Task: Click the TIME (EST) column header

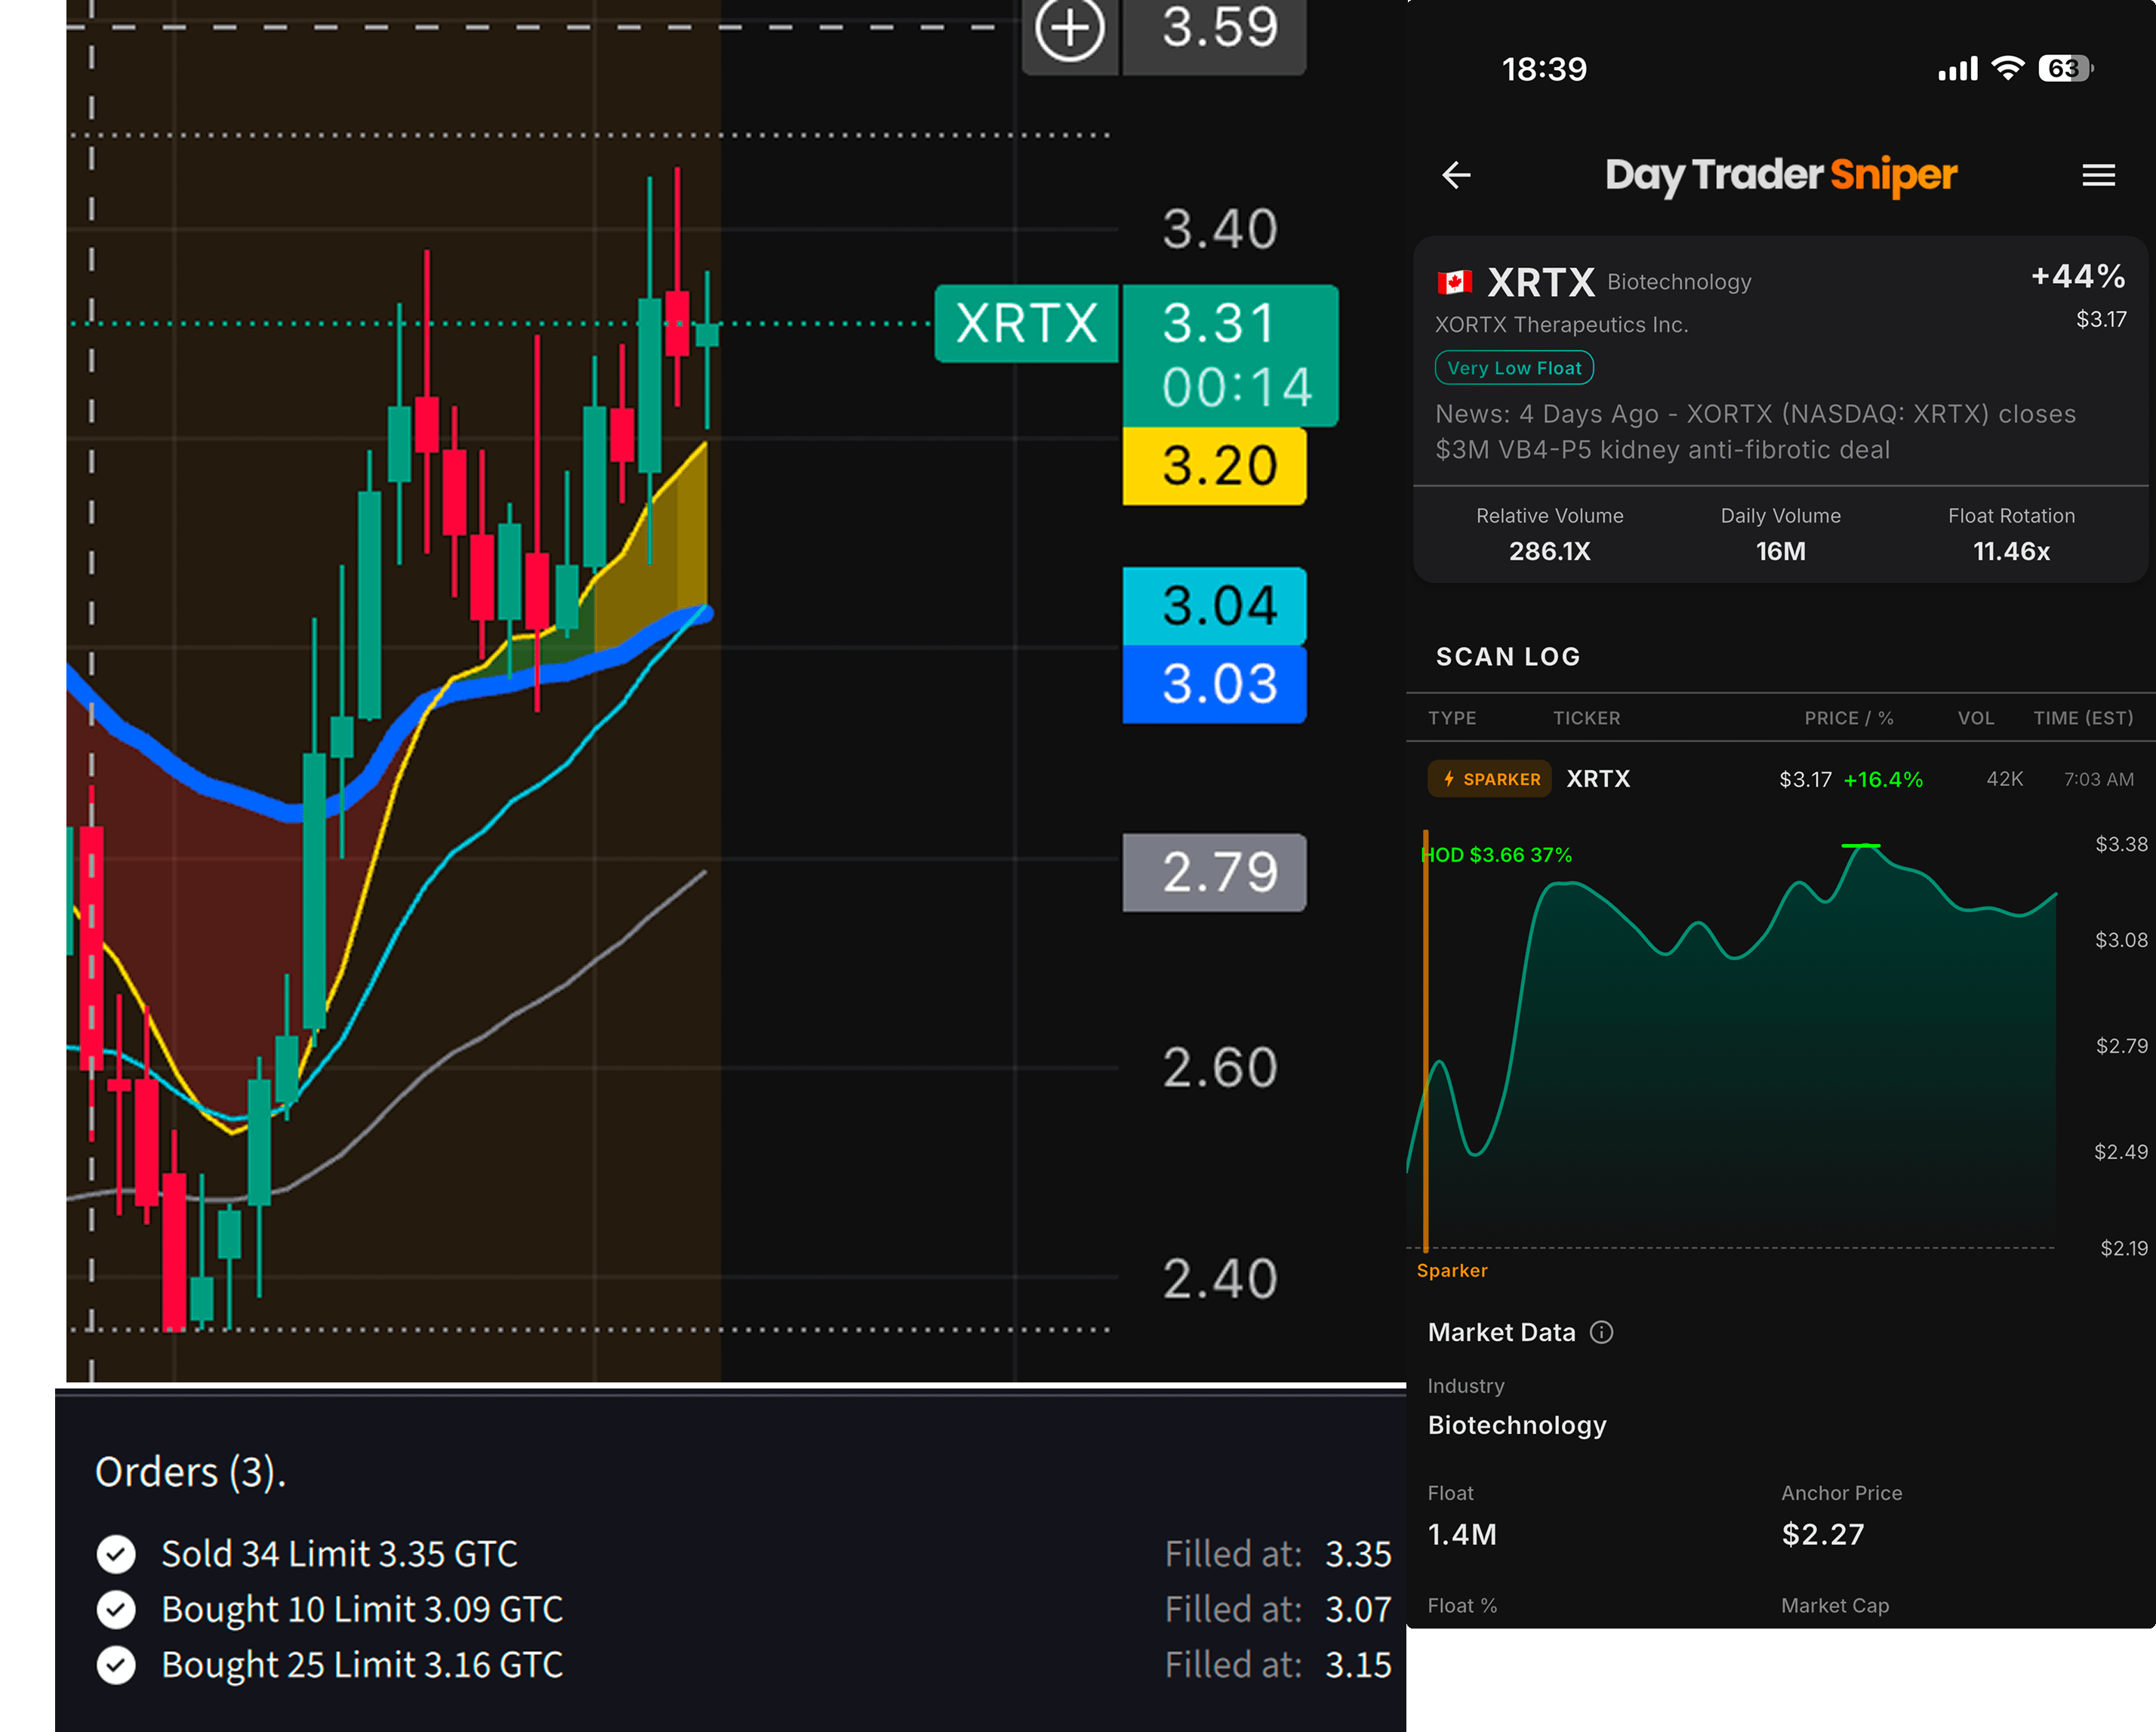Action: tap(2083, 718)
